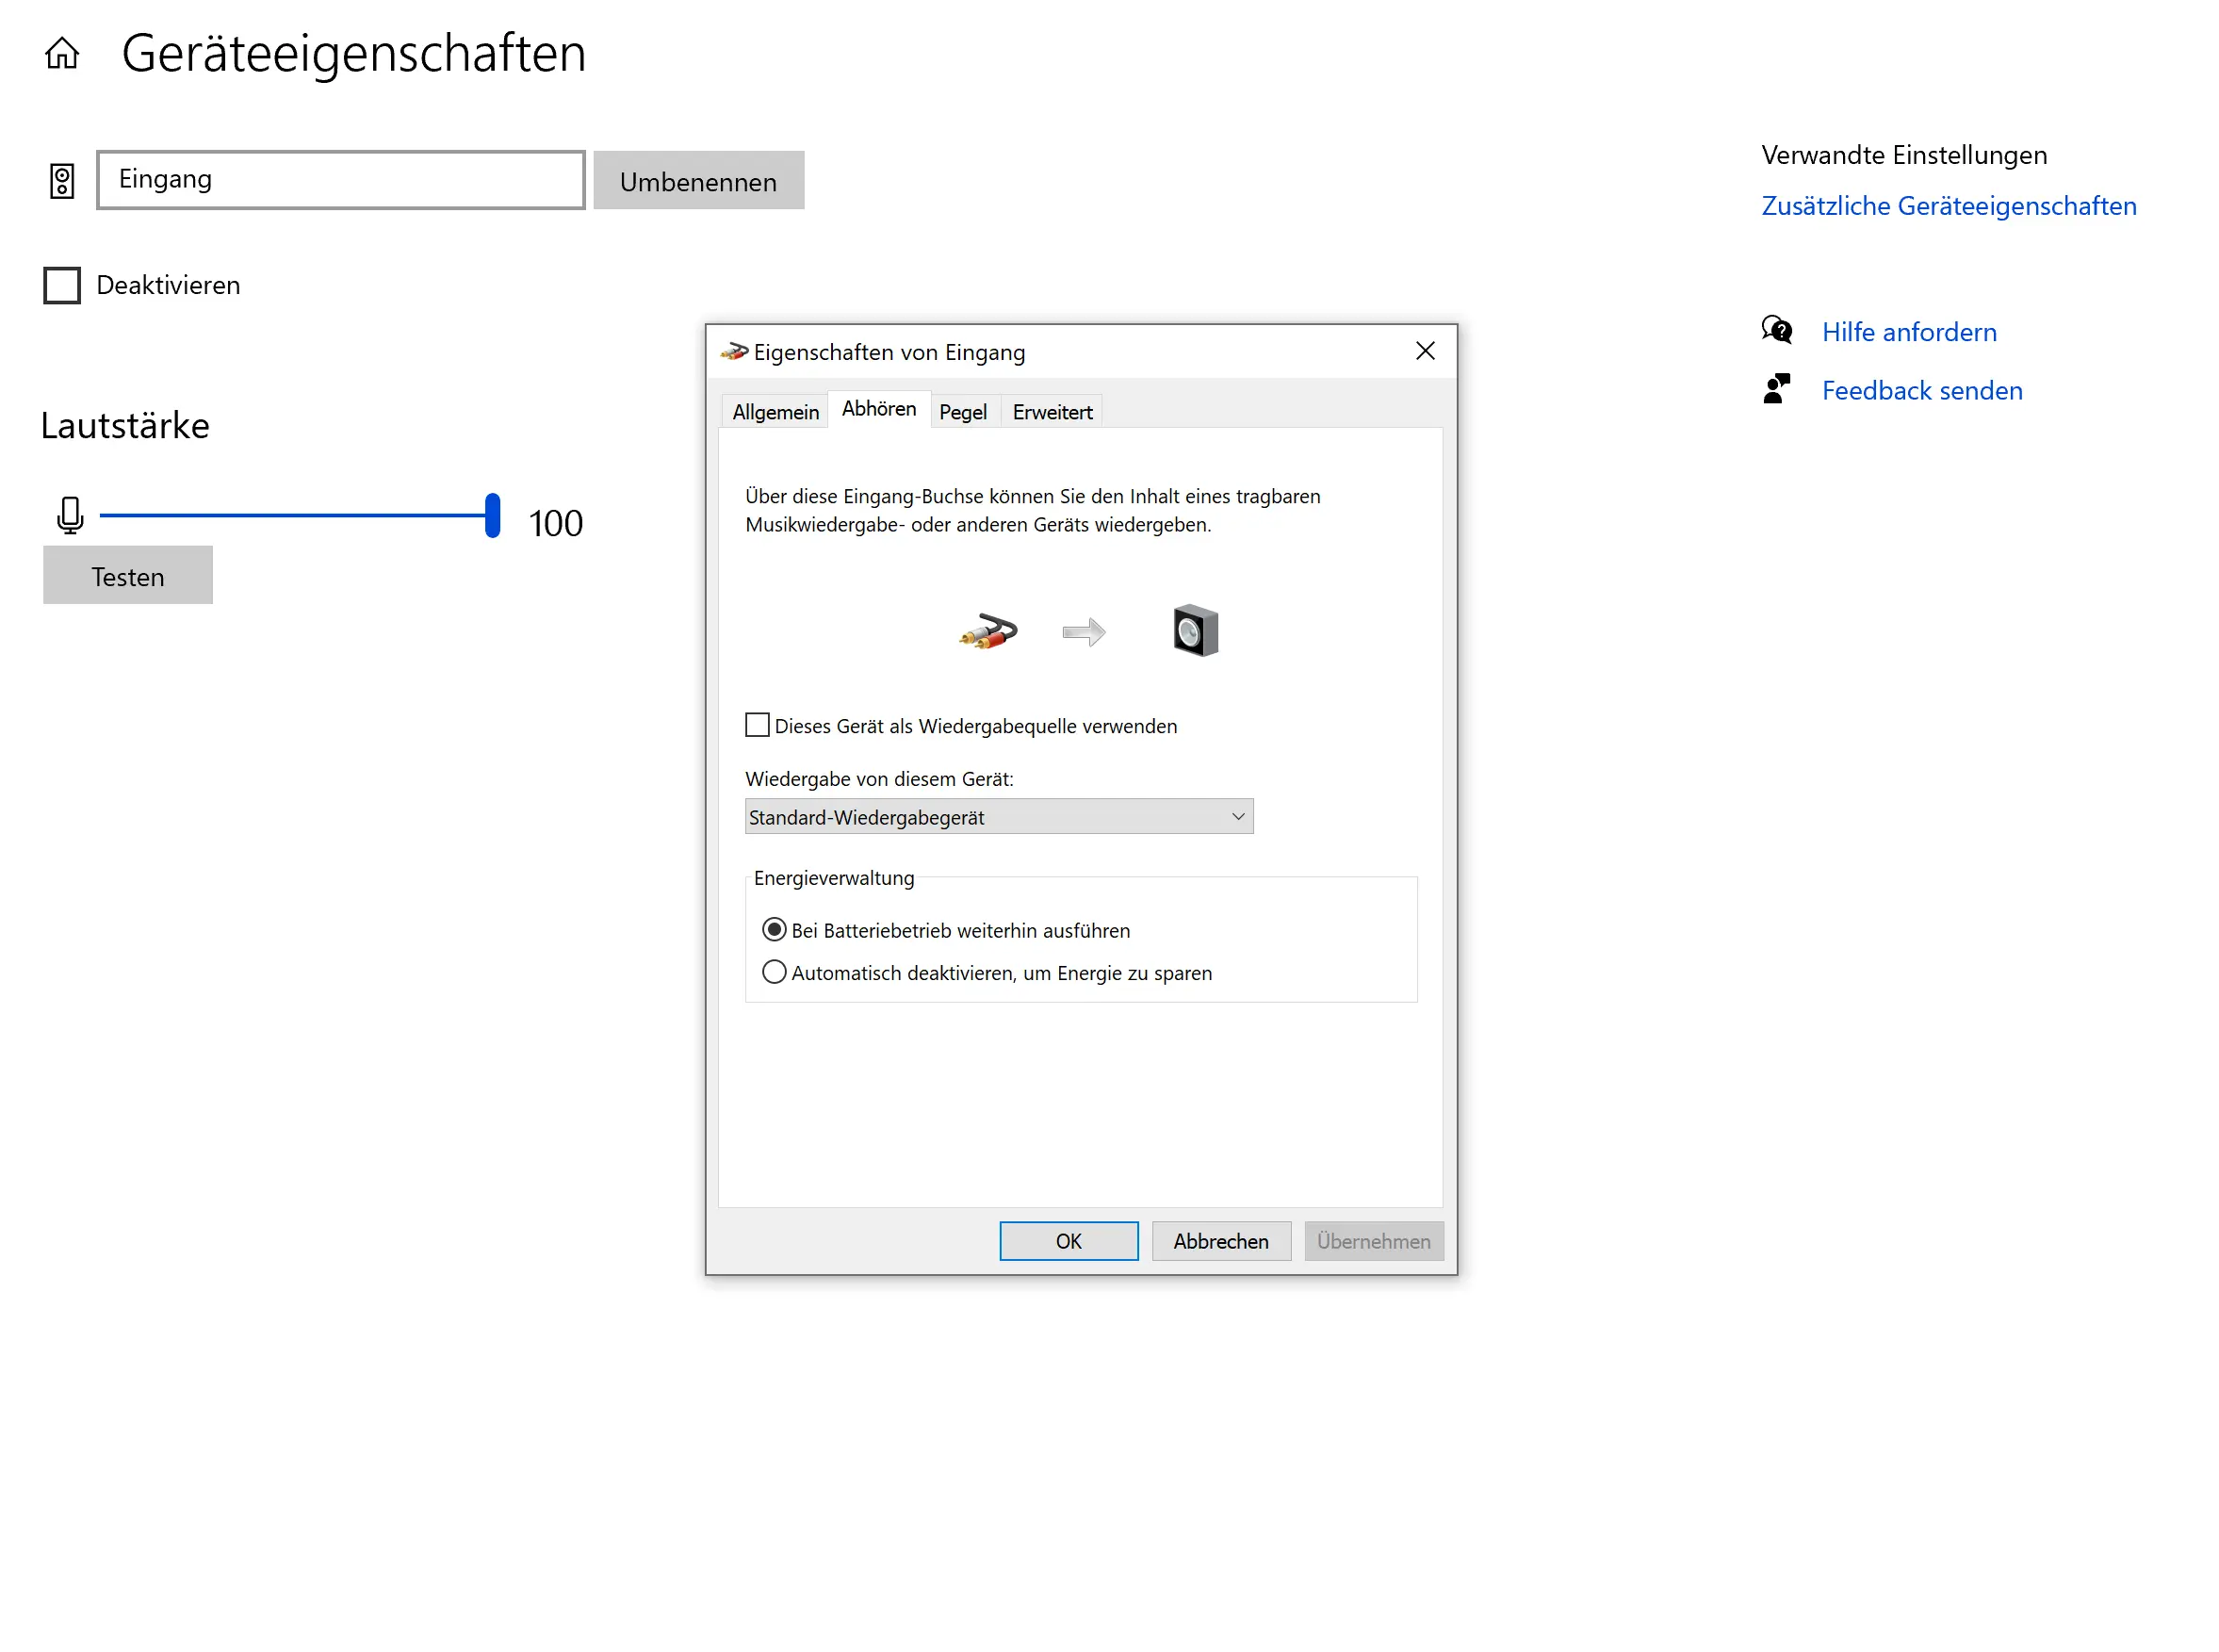The width and height of the screenshot is (2219, 1652).
Task: Click the Hilfe anfordern chat icon
Action: coord(1776,330)
